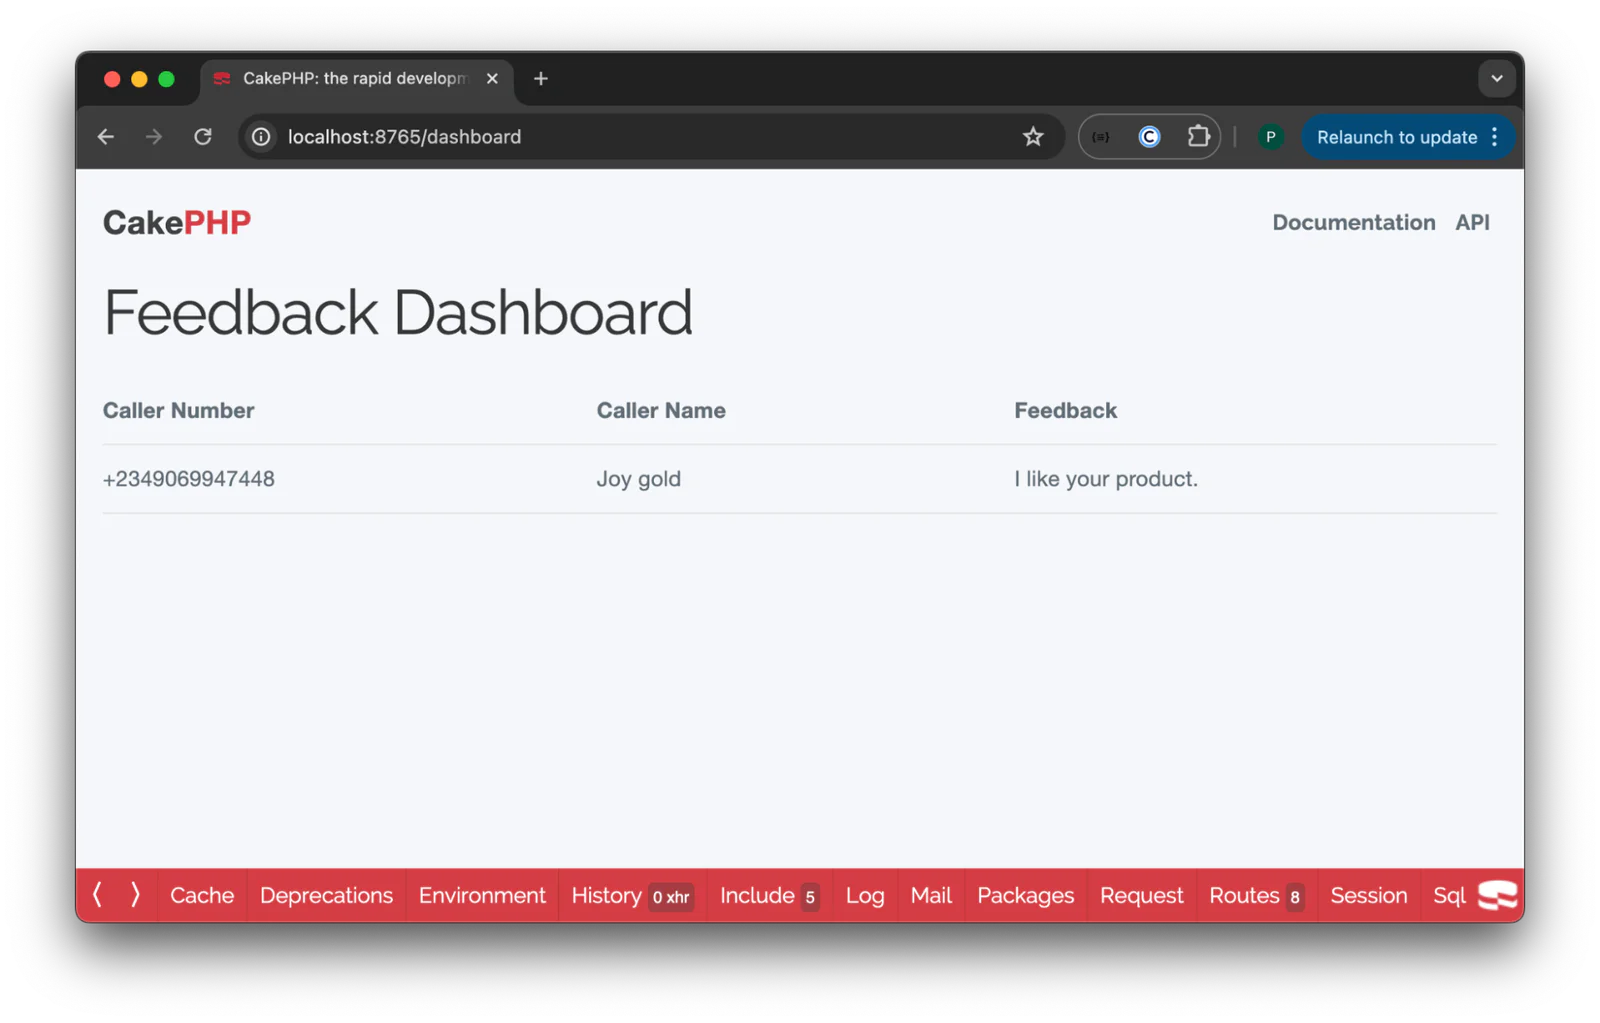This screenshot has width=1600, height=1023.
Task: Click the DebugKit CakePHP logo icon
Action: [1497, 895]
